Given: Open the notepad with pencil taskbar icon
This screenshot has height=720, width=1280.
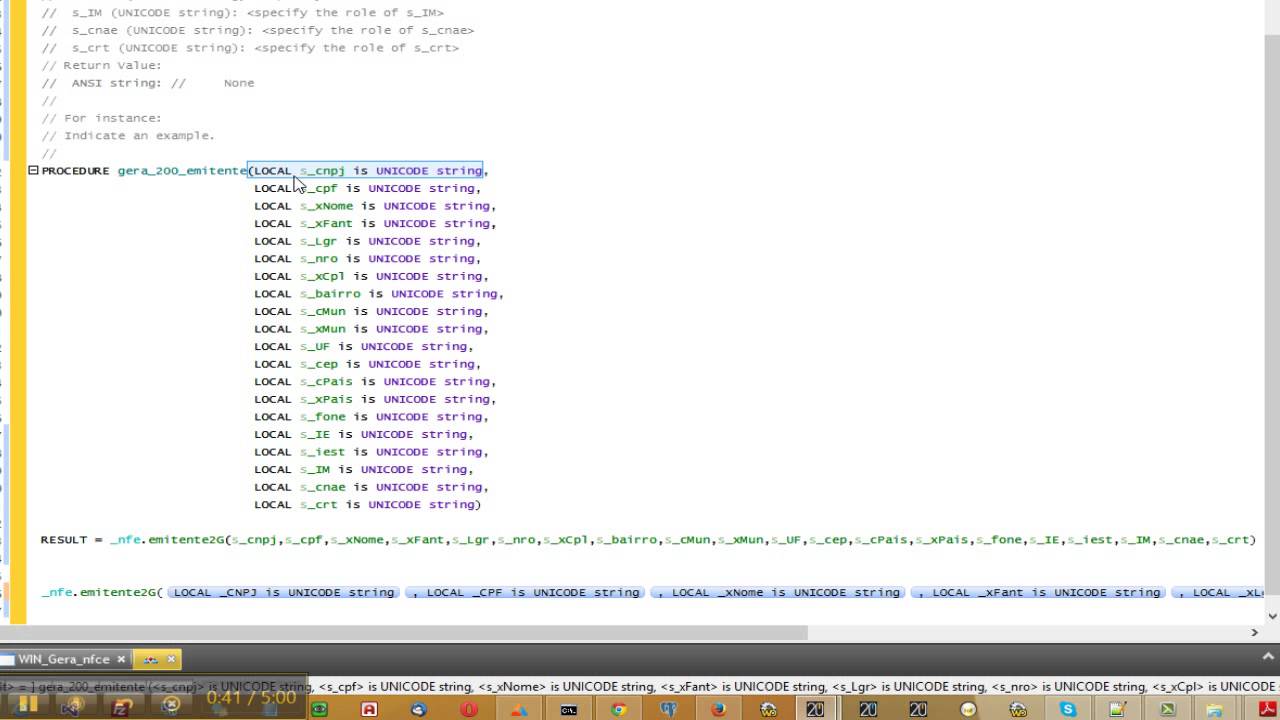Looking at the screenshot, I should (1117, 709).
